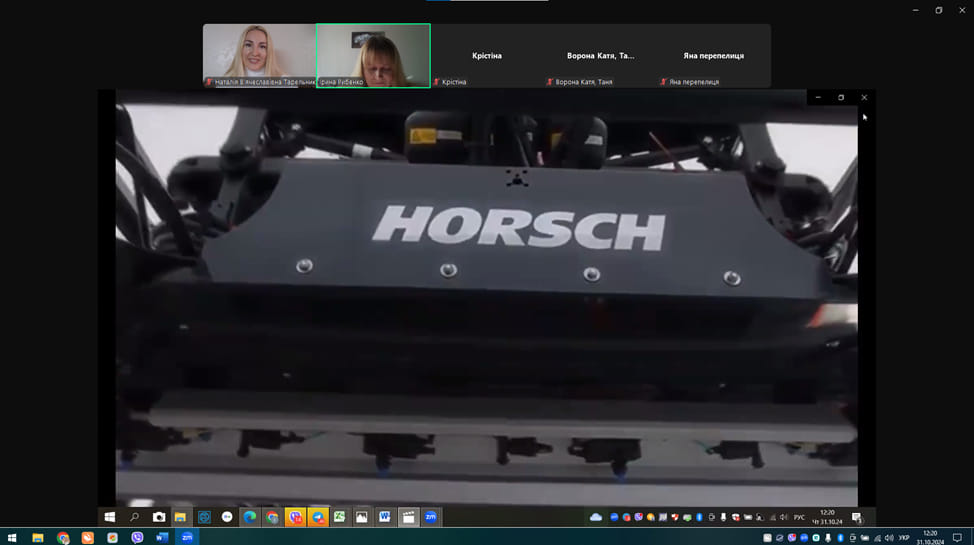Screen dimensions: 974x545
Task: Open Start menu in the shared screen taskbar
Action: point(110,517)
